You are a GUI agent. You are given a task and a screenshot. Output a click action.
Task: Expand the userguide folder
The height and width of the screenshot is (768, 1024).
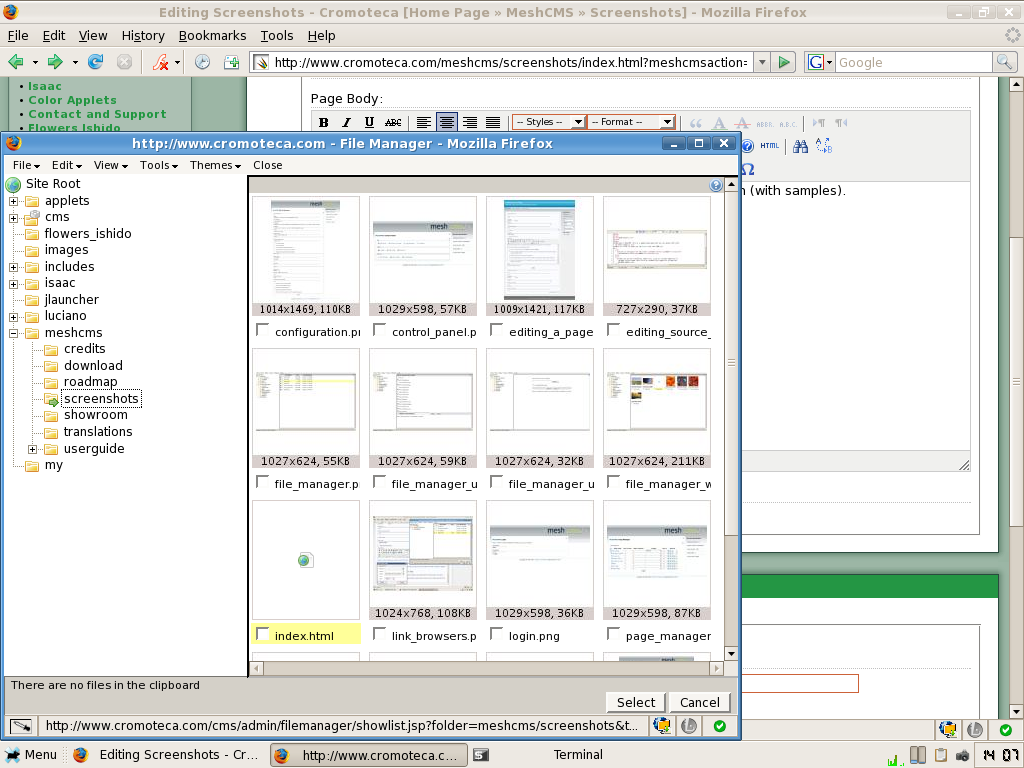pyautogui.click(x=32, y=449)
